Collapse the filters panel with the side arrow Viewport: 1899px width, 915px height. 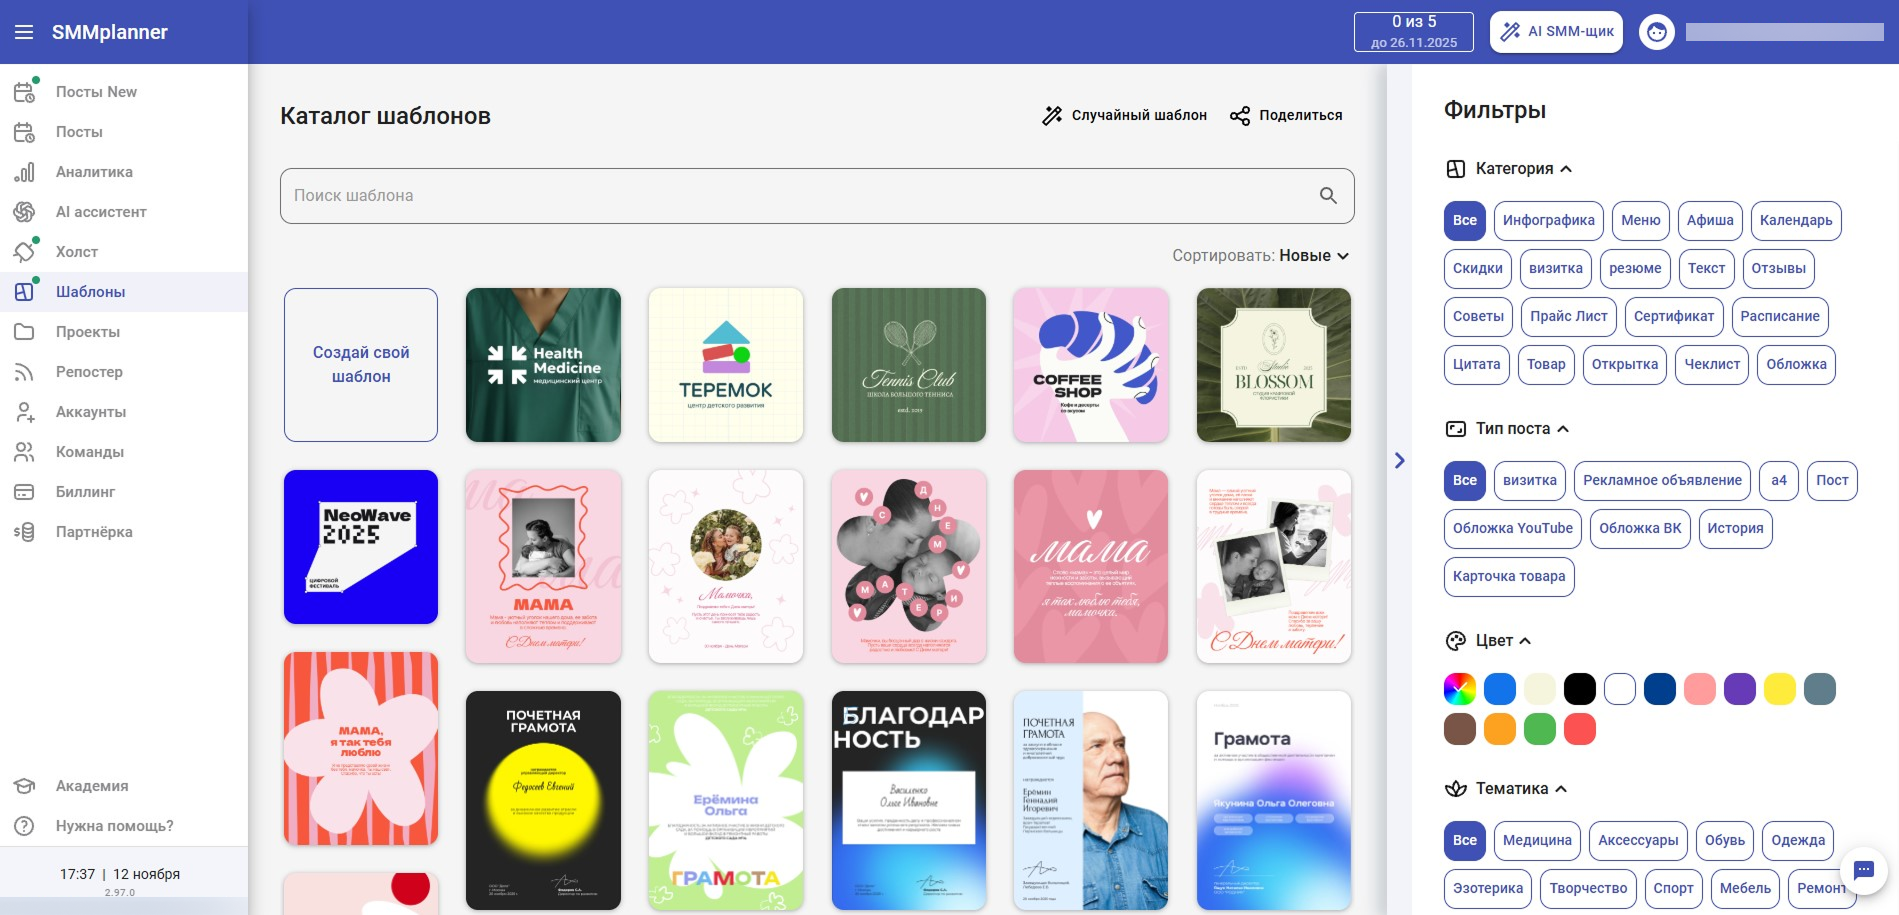click(x=1400, y=460)
